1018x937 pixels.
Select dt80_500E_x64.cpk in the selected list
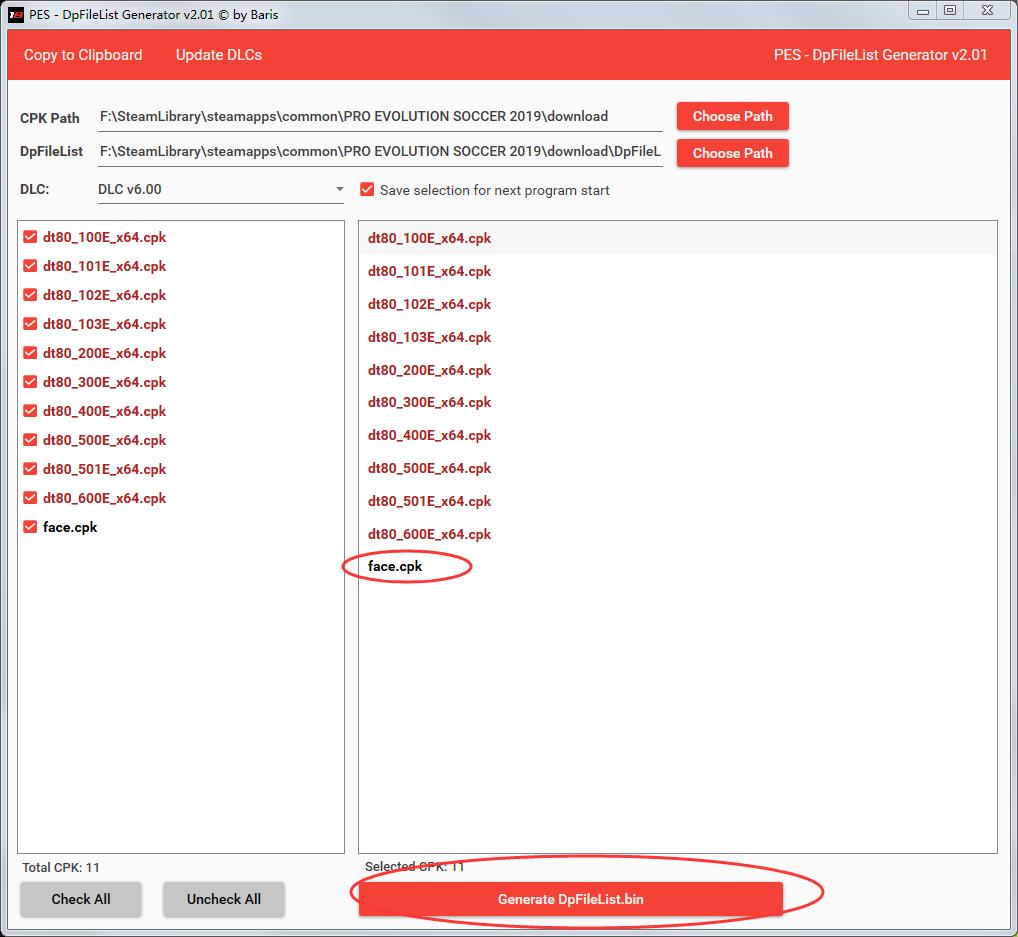pos(678,469)
